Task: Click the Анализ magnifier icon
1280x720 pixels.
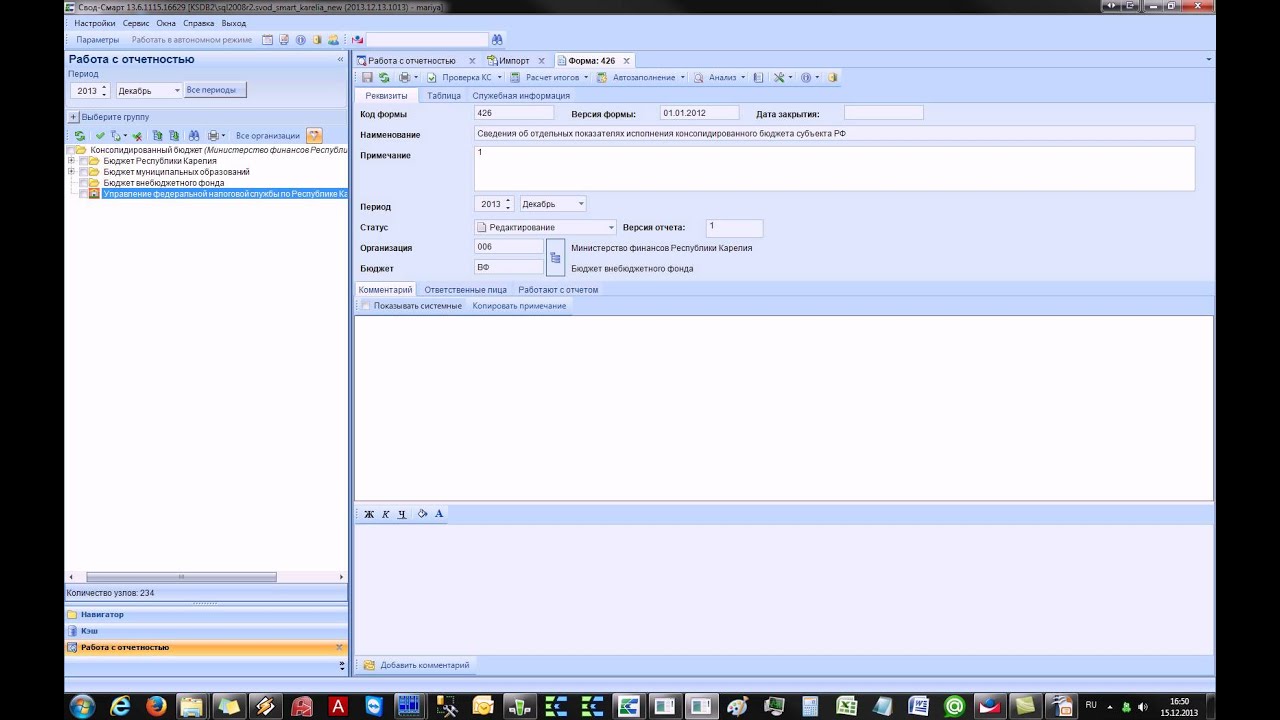Action: pyautogui.click(x=699, y=77)
